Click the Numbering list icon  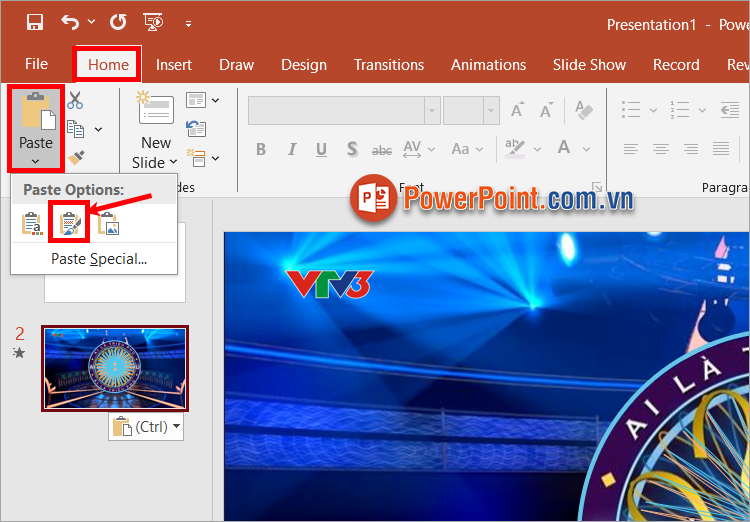pos(680,110)
